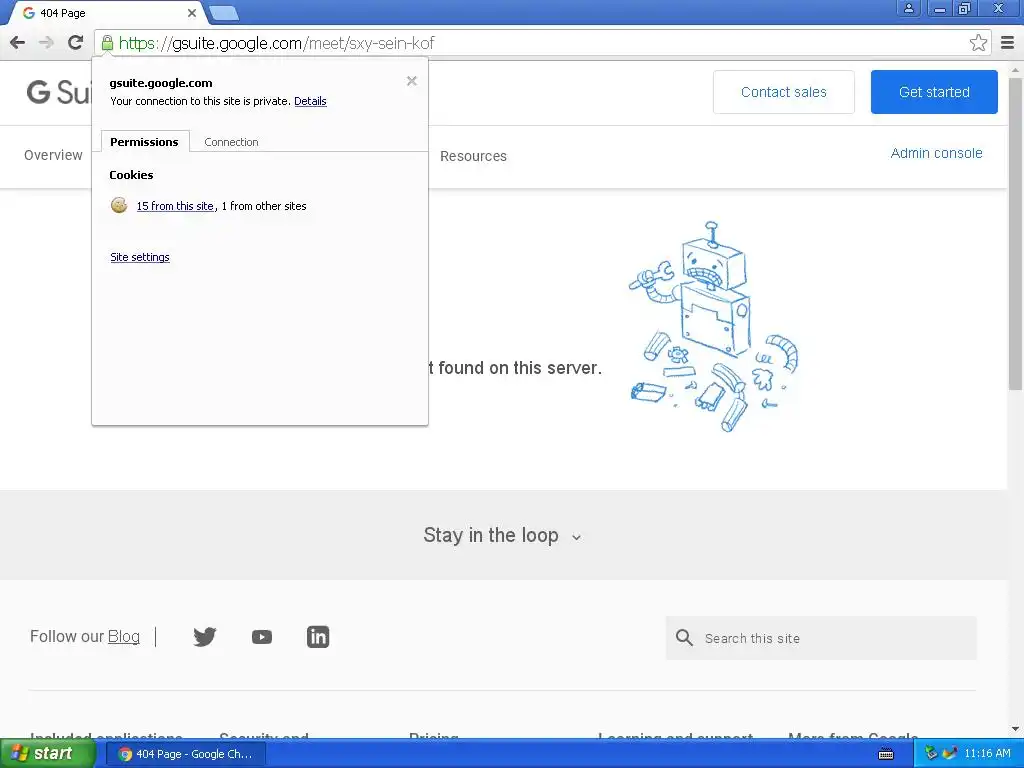1024x768 pixels.
Task: Click the first system tray notification icon
Action: tap(931, 753)
